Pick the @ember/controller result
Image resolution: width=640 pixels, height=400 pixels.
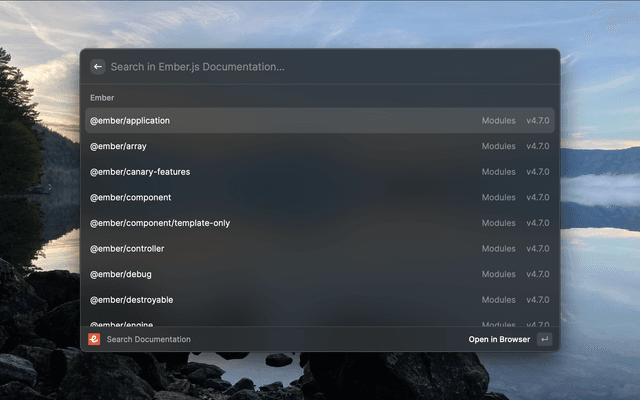127,249
